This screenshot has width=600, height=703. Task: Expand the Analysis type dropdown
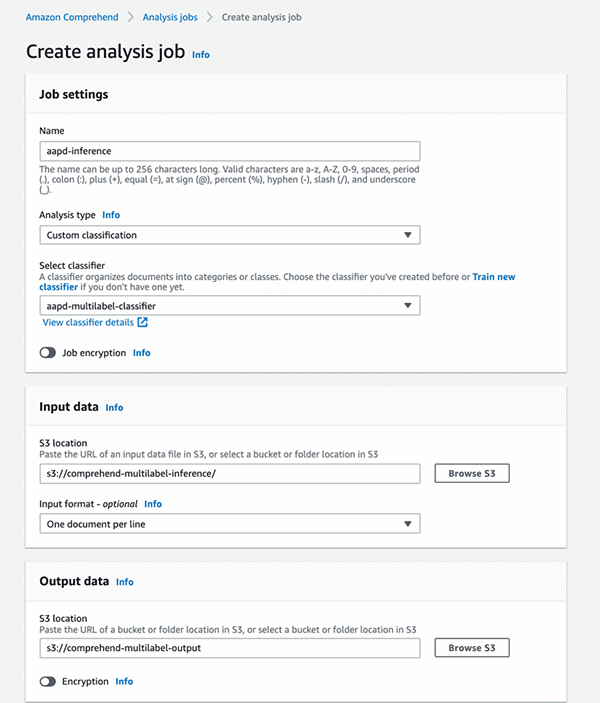229,235
